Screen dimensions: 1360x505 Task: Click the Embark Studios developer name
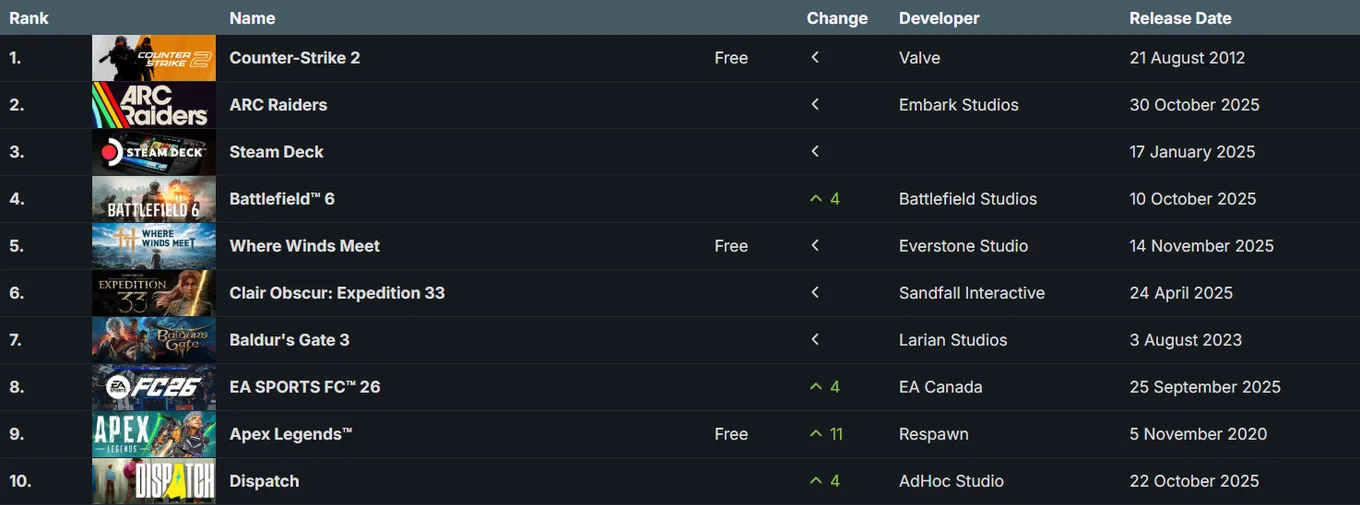click(x=959, y=105)
